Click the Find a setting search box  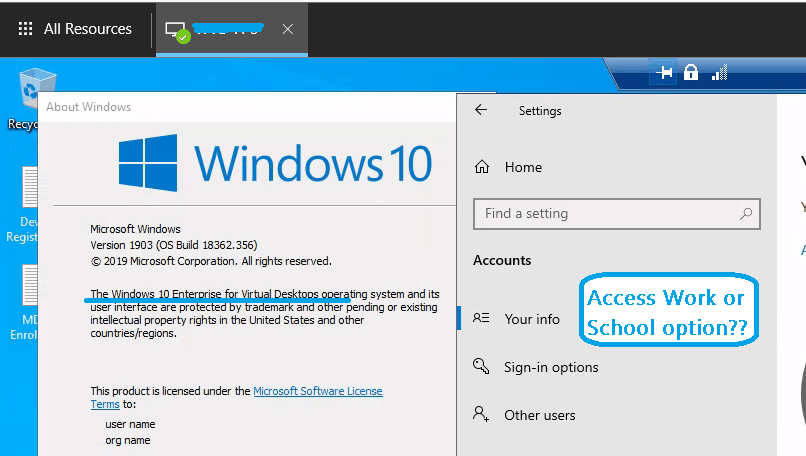tap(616, 214)
